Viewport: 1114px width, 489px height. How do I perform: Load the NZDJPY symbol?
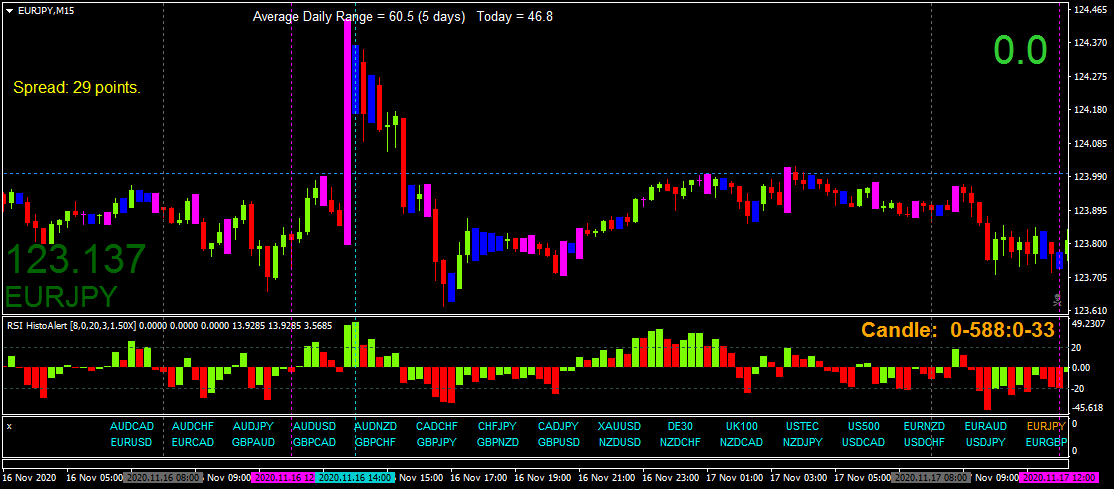click(x=803, y=442)
